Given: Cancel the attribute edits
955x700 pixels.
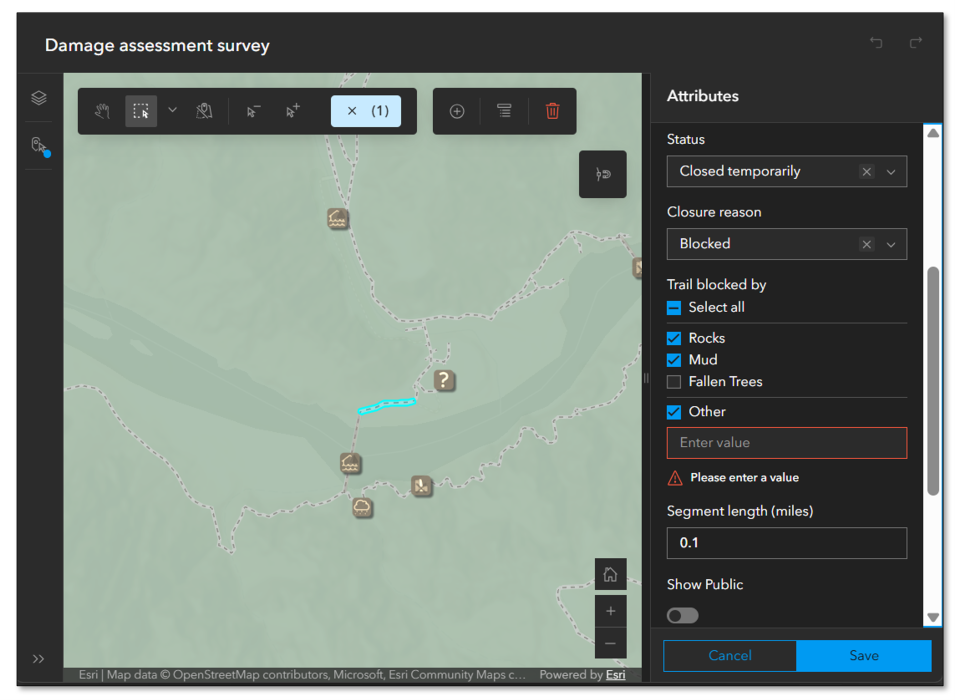Looking at the screenshot, I should pyautogui.click(x=730, y=656).
